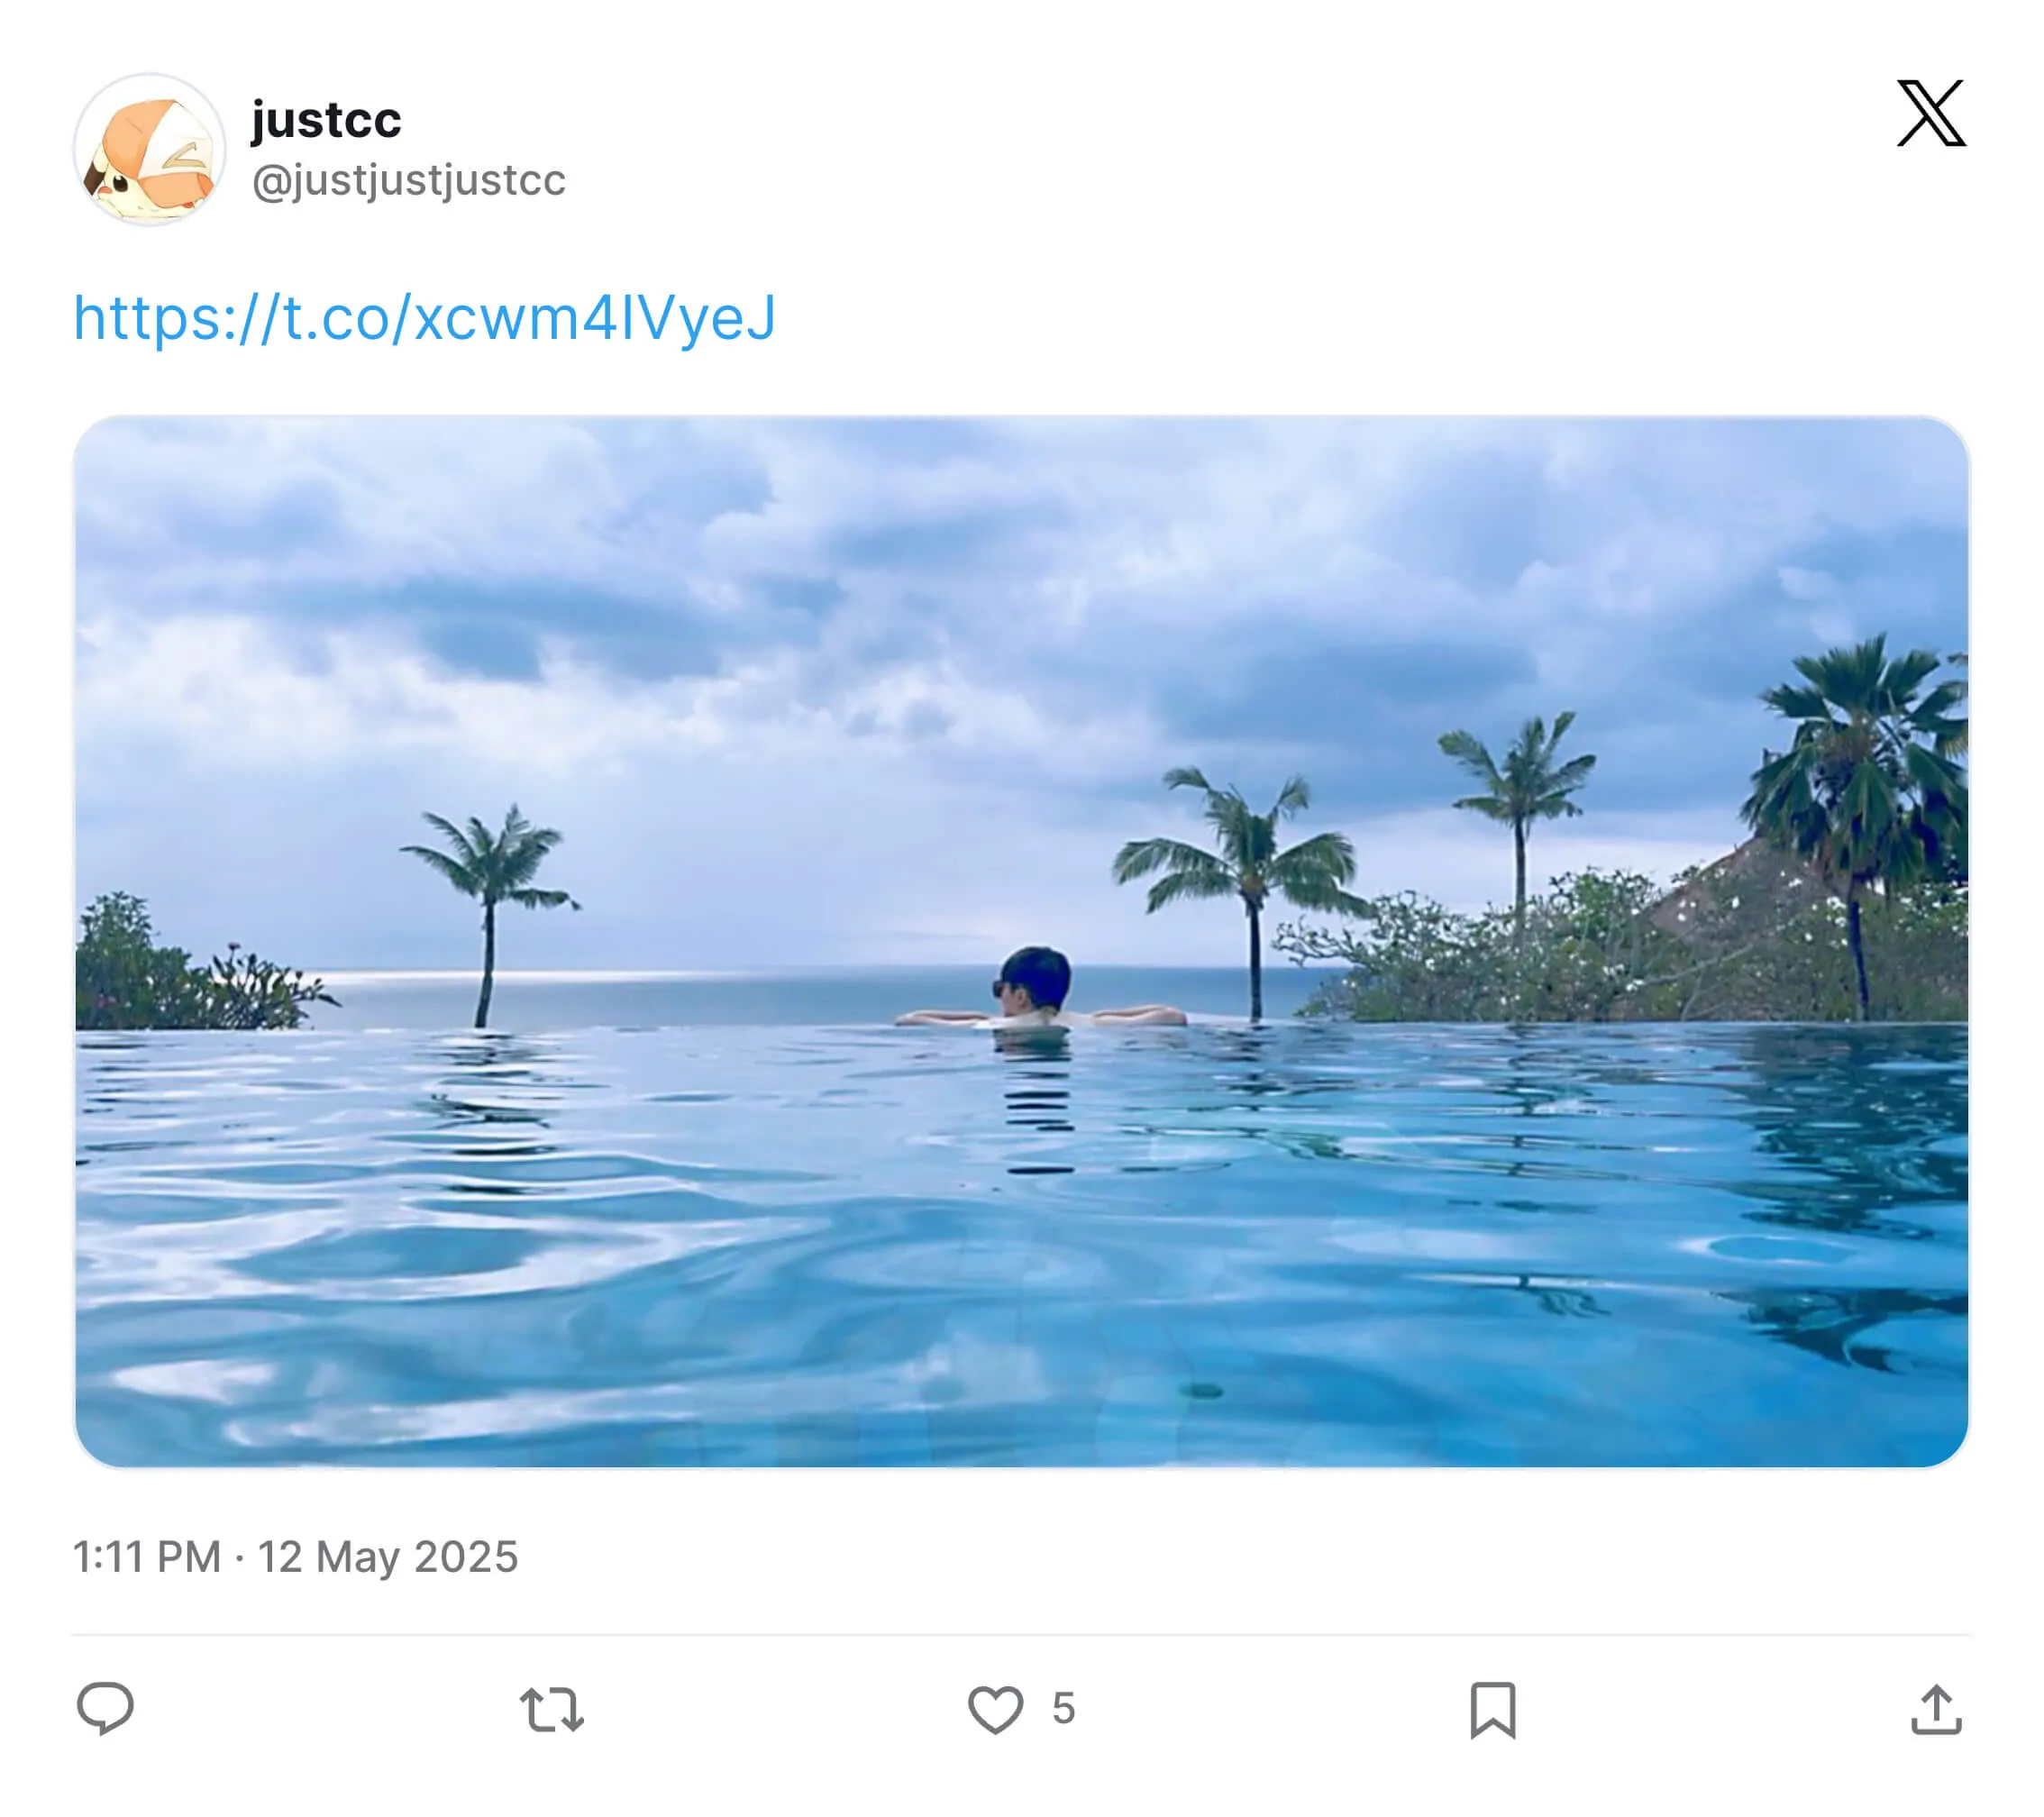Image resolution: width=2044 pixels, height=1817 pixels.
Task: Follow the t.co/xcwm4IVyeJ link
Action: (424, 318)
